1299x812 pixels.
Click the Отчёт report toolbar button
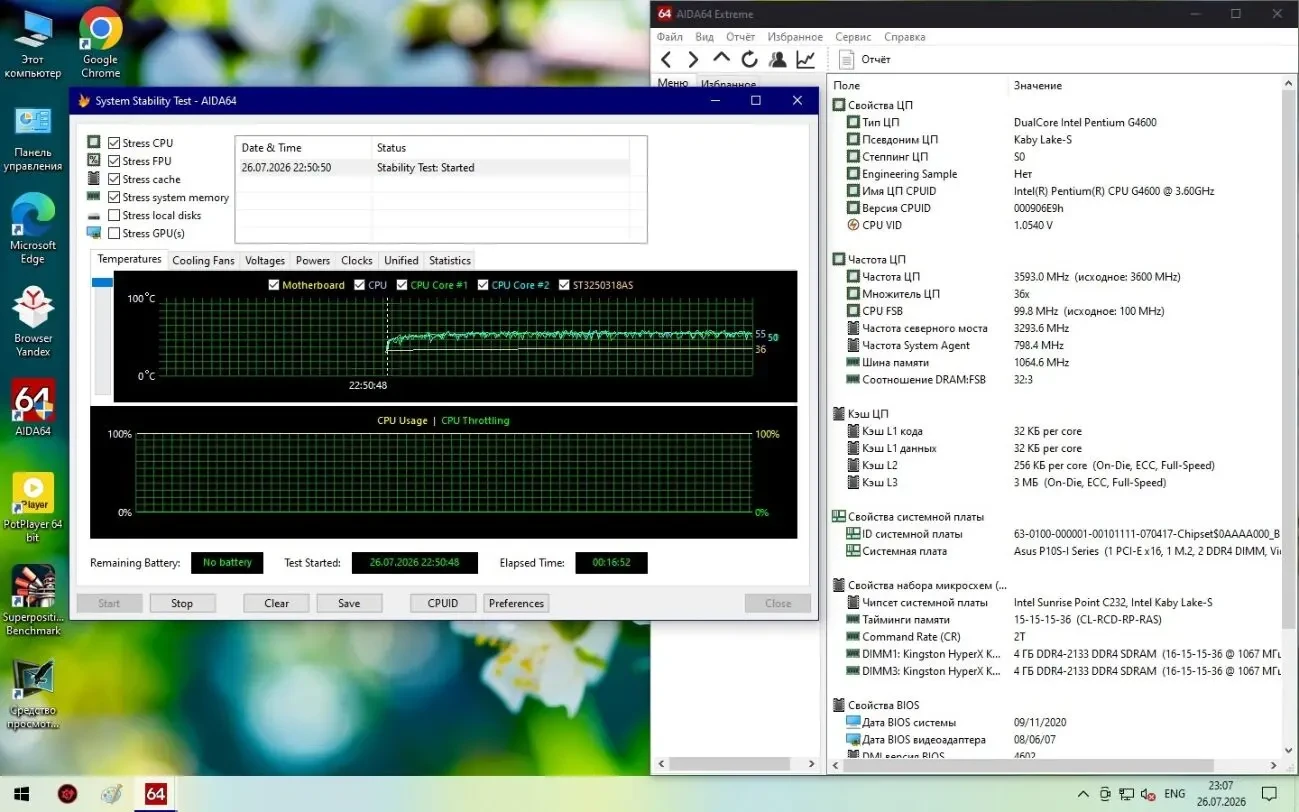pyautogui.click(x=865, y=60)
